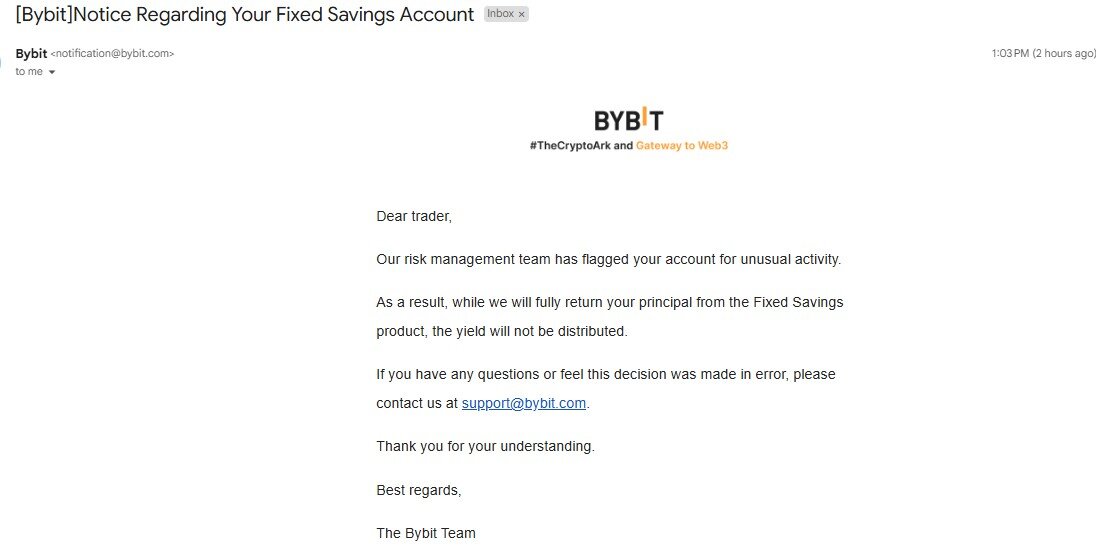Screen dimensions: 1096x548
Task: Click the "Best regards," closing line
Action: coord(418,490)
